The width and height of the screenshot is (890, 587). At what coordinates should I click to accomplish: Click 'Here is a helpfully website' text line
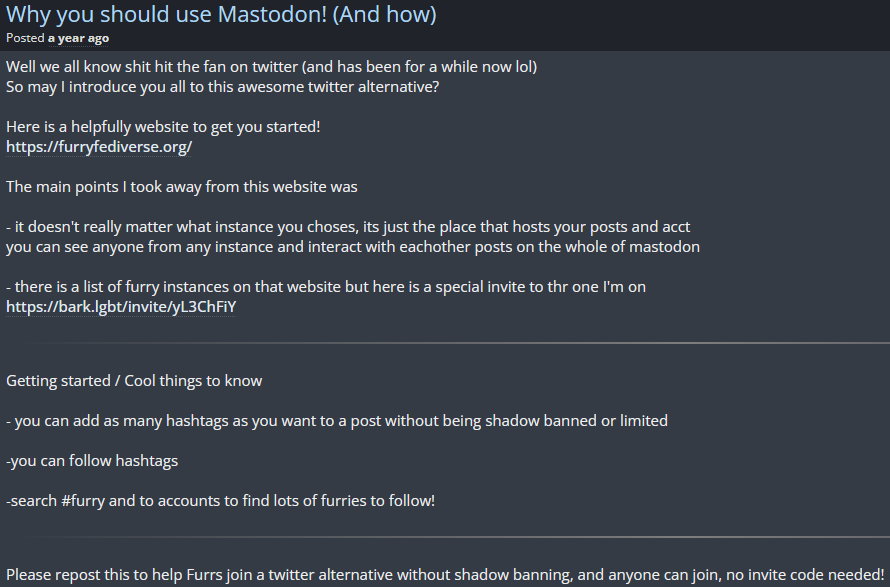point(163,127)
